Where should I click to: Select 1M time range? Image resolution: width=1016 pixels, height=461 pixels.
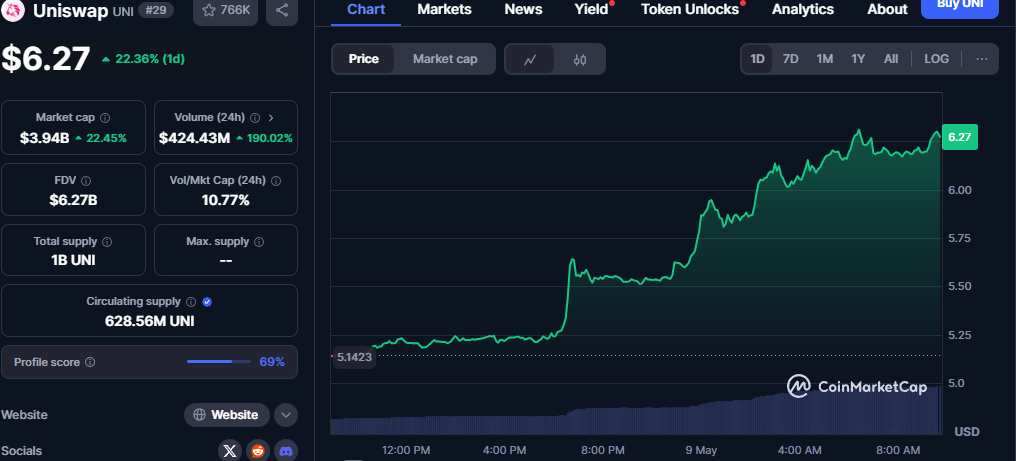tap(824, 59)
